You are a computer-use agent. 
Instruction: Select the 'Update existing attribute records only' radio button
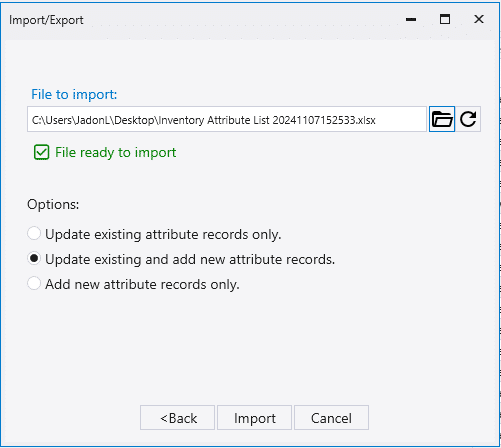(34, 233)
